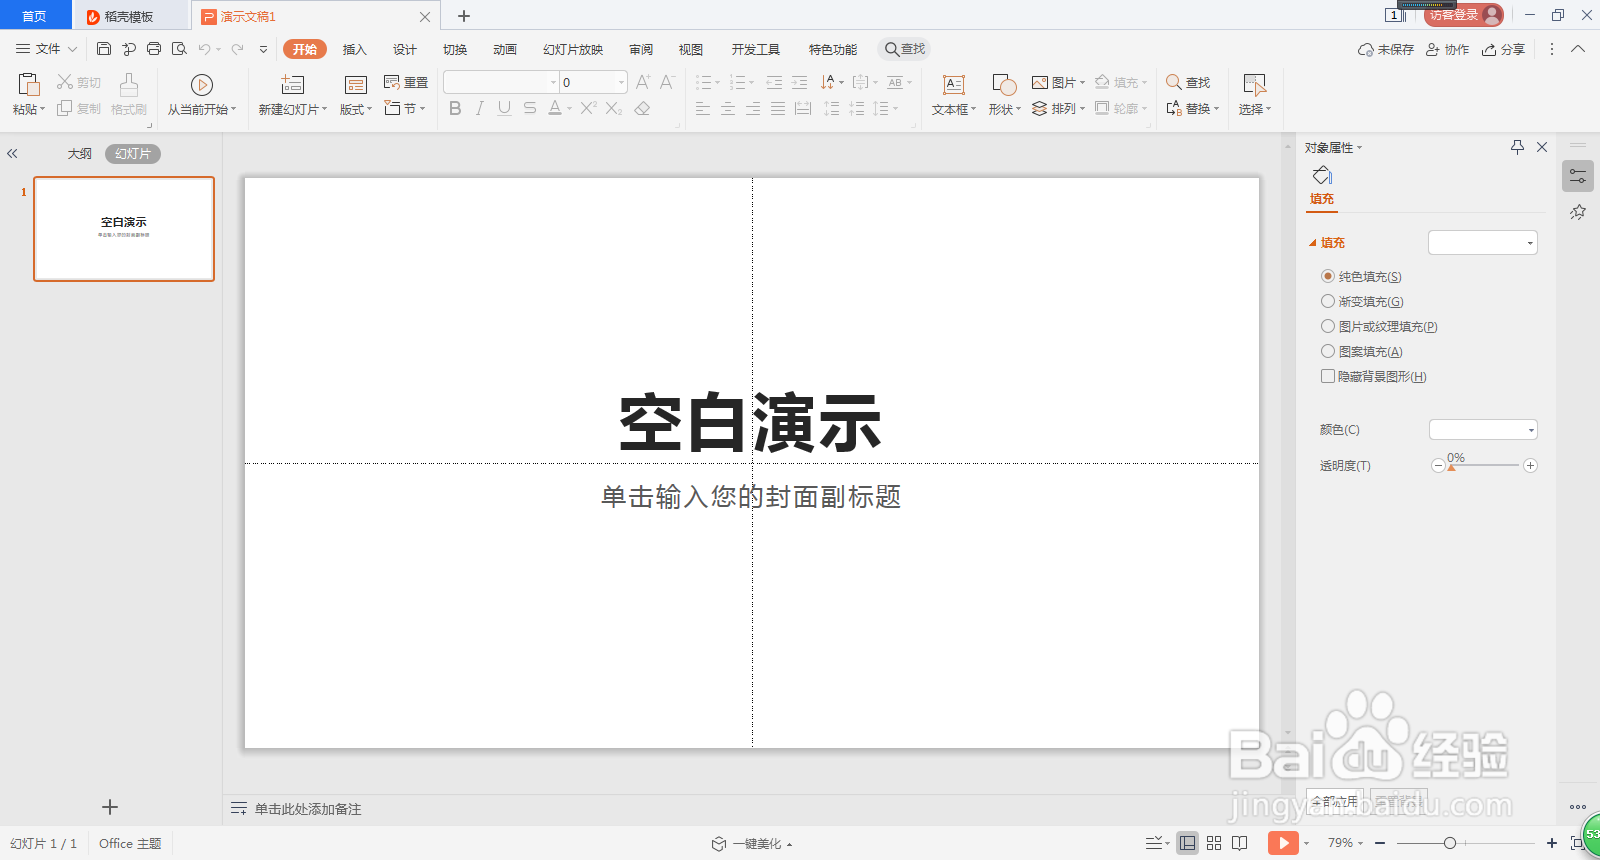Open the Design (设计) ribbon tab

click(405, 49)
